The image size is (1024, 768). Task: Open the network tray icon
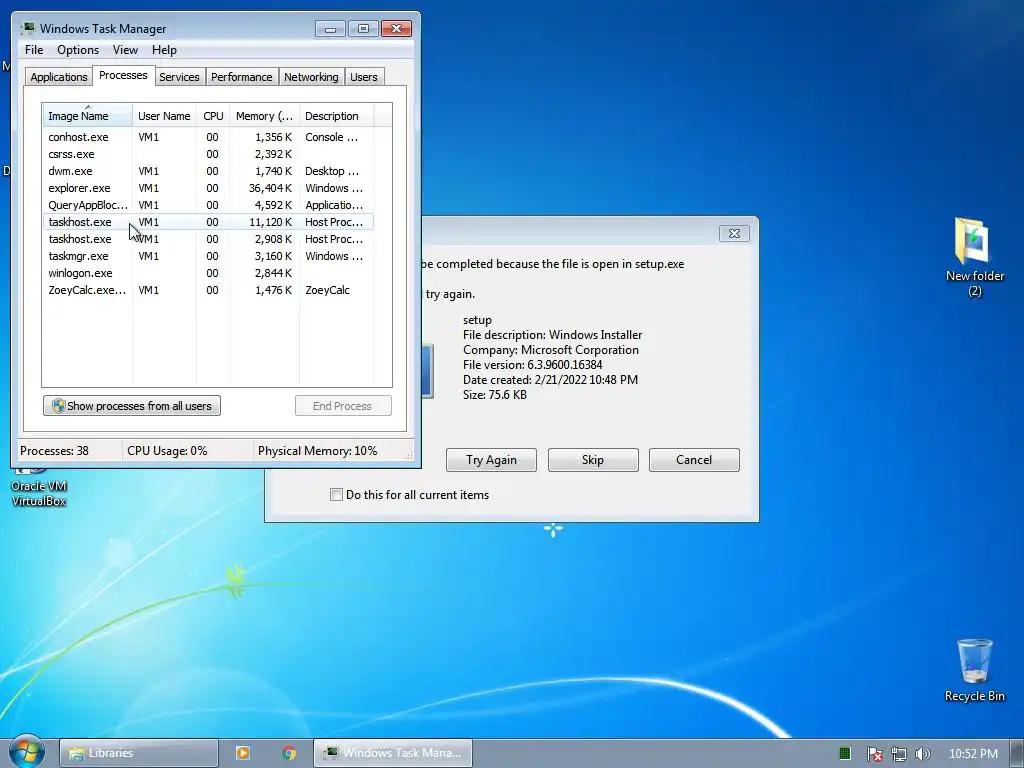tap(899, 754)
